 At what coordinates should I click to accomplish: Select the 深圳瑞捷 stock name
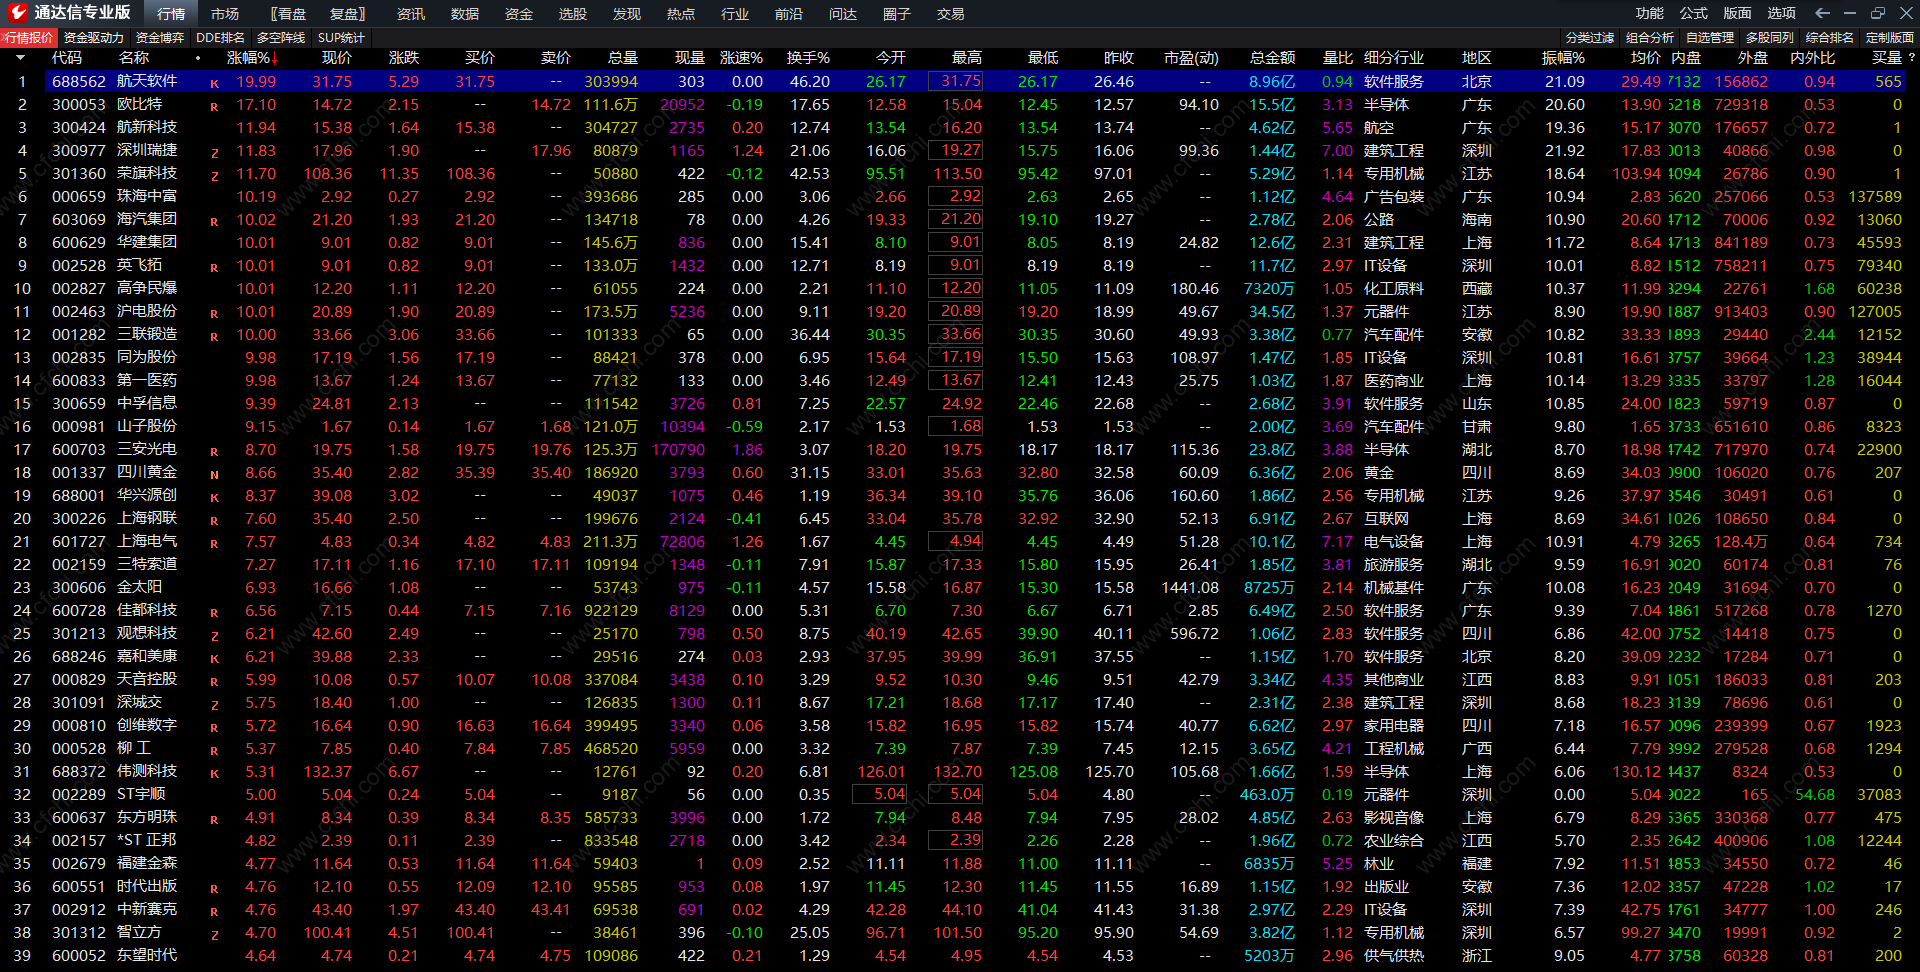pyautogui.click(x=147, y=150)
